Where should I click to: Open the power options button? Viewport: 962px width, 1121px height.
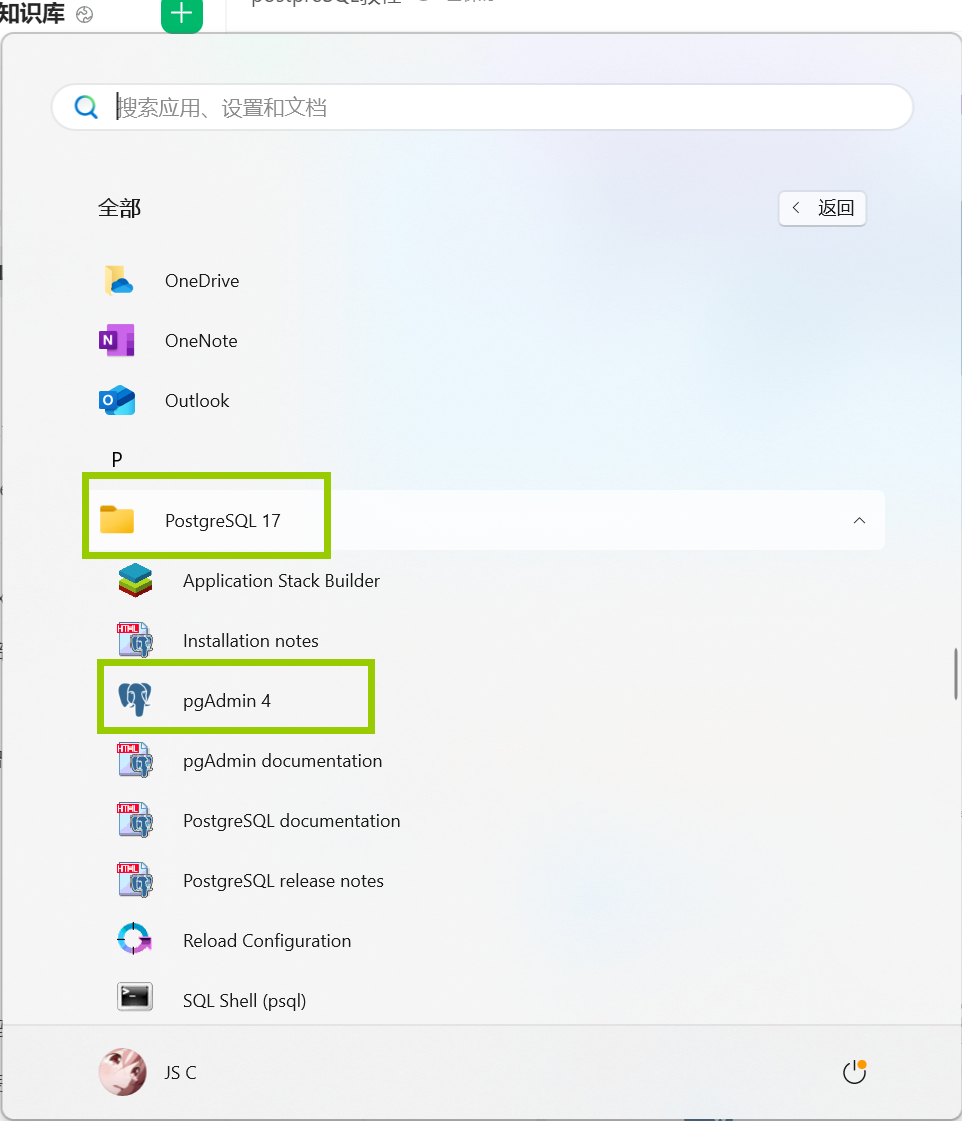point(854,1072)
